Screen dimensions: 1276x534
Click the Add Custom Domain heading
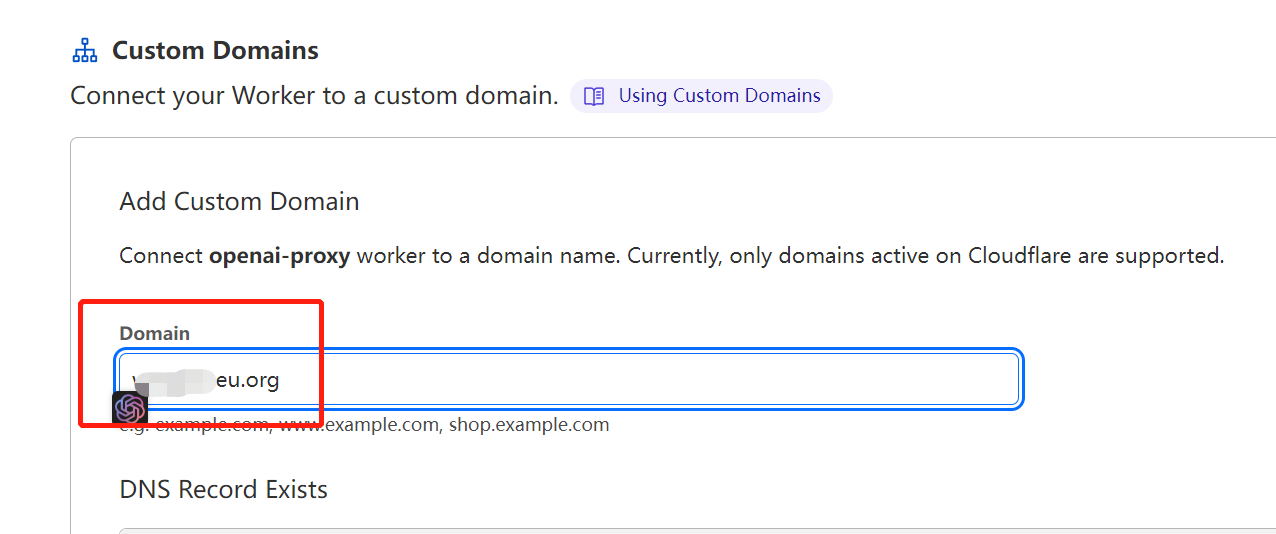(239, 201)
